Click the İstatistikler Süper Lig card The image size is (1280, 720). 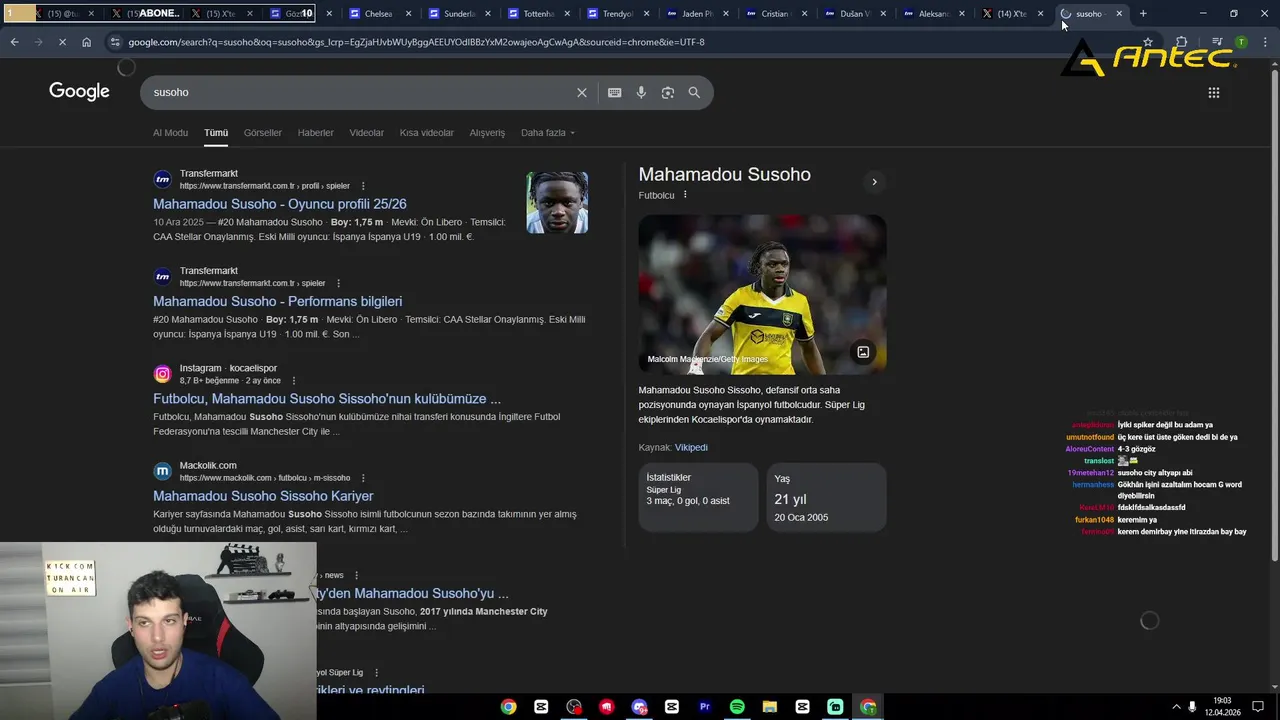[698, 497]
